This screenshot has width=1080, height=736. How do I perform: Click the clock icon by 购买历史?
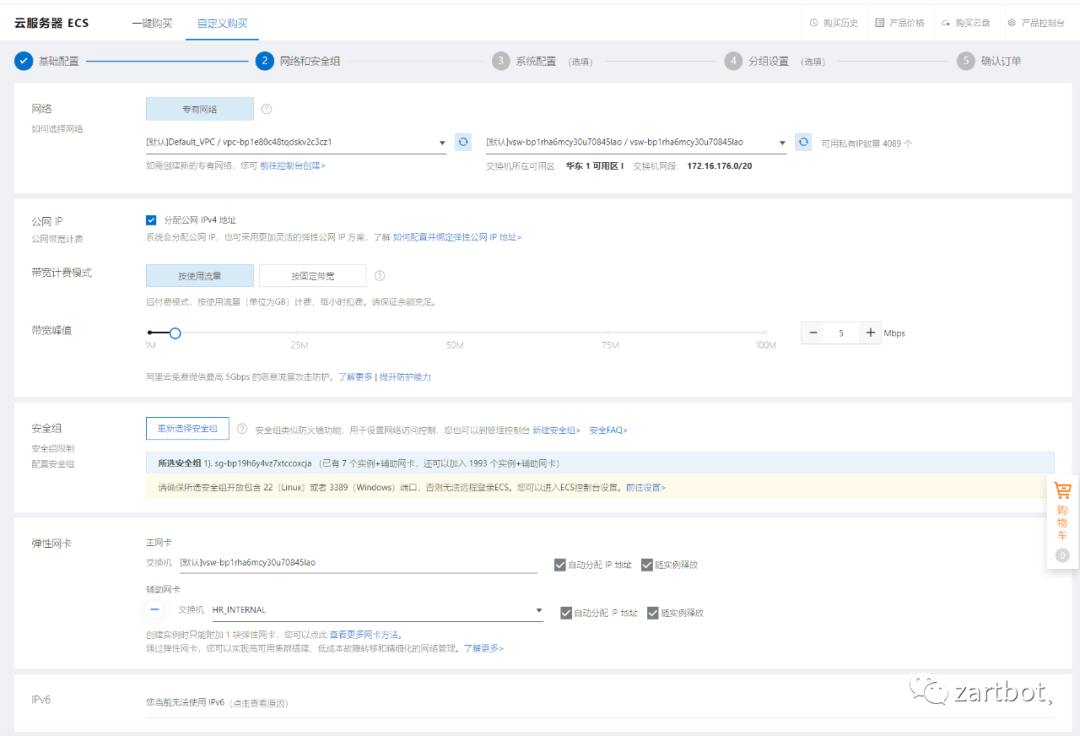pyautogui.click(x=813, y=23)
